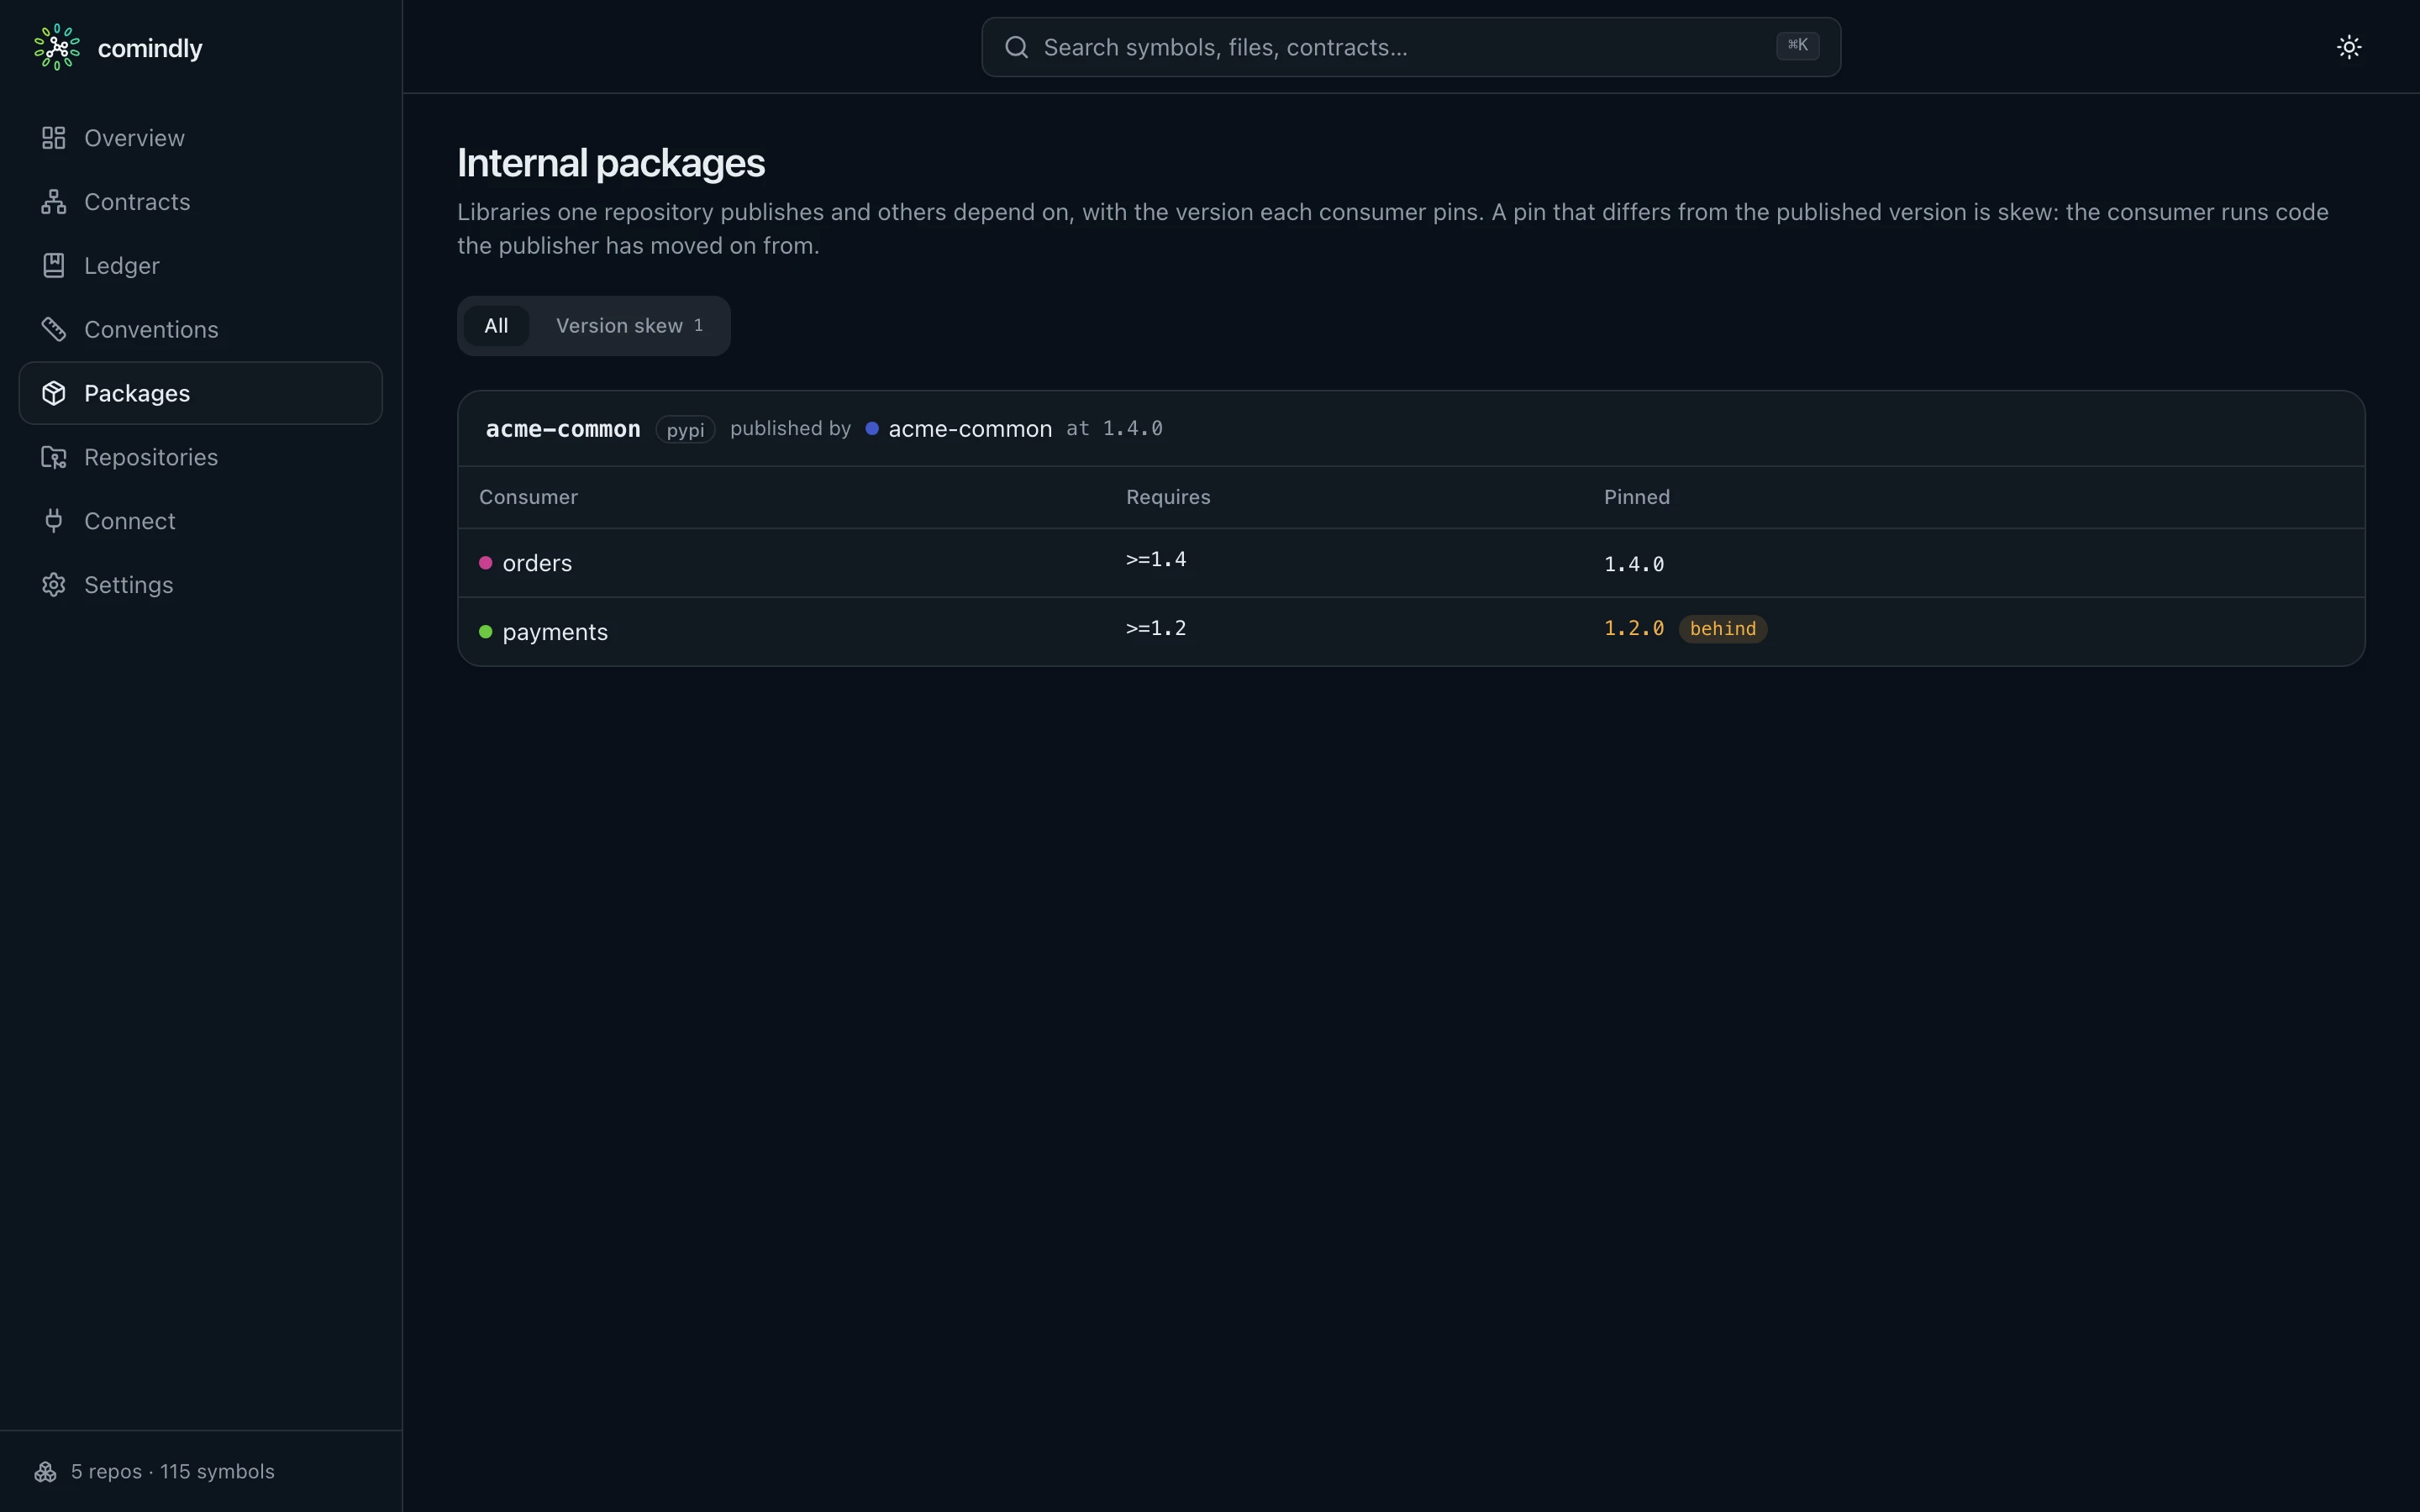
Task: Open the payments consumer row
Action: pos(1410,632)
